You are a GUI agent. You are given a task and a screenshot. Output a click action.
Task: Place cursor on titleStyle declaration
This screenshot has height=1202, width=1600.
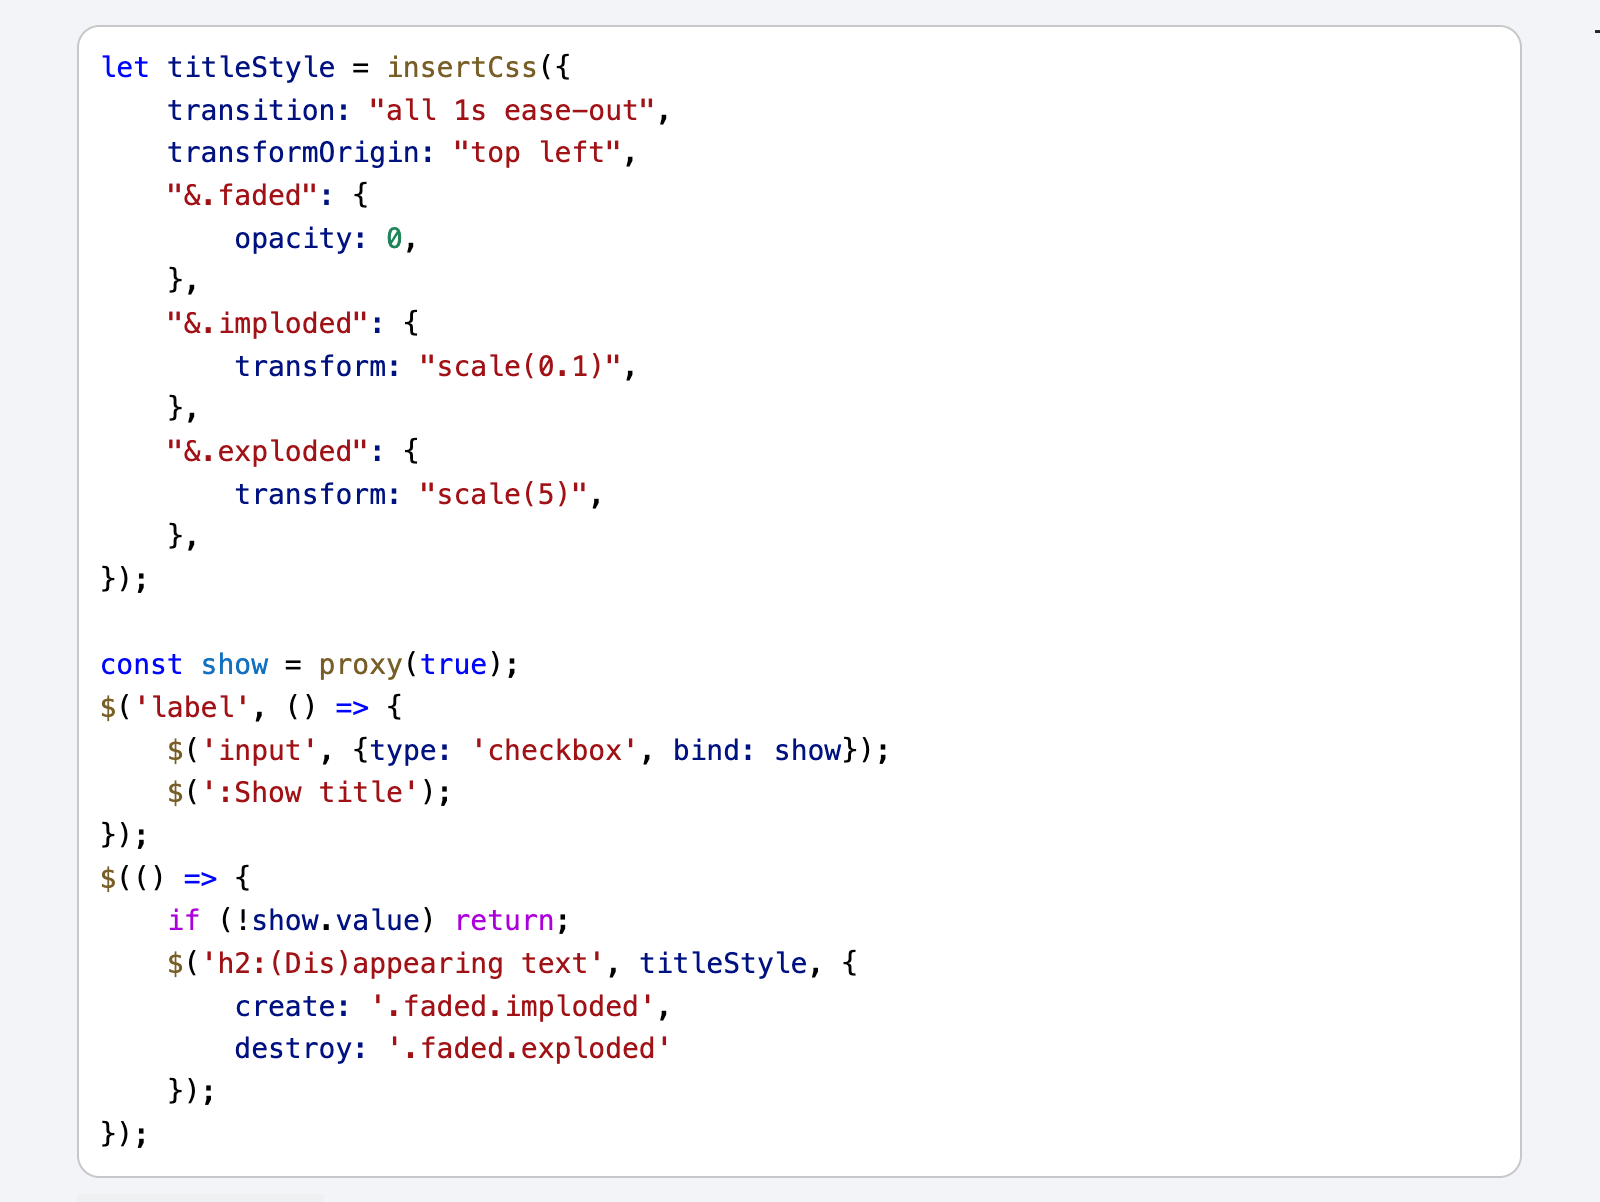(251, 67)
